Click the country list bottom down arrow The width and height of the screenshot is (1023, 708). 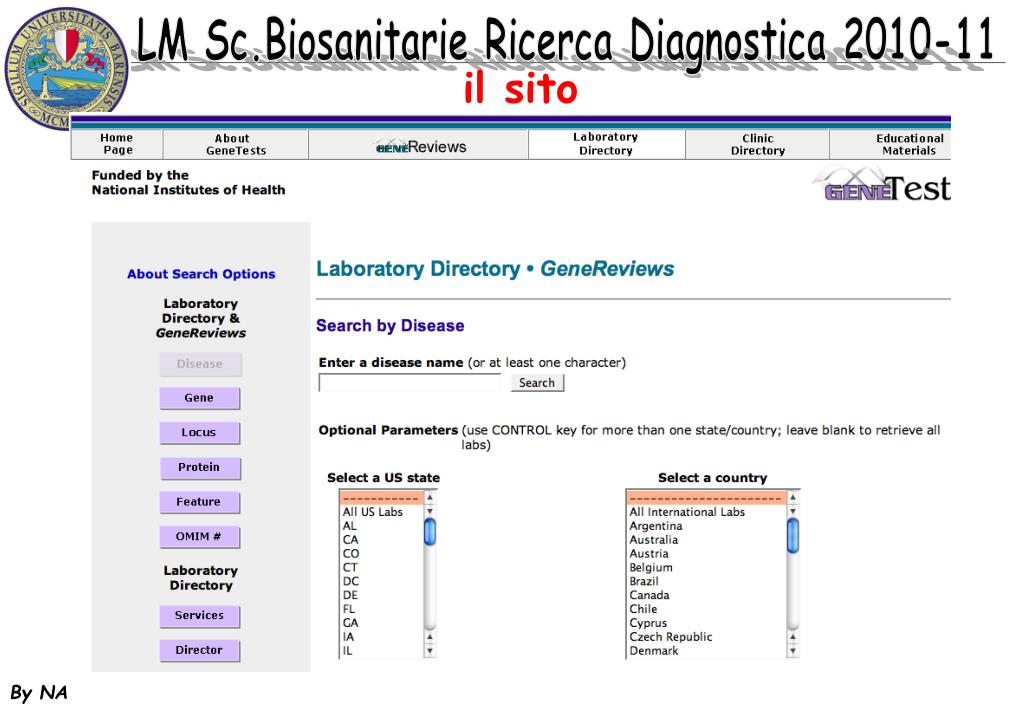[793, 651]
